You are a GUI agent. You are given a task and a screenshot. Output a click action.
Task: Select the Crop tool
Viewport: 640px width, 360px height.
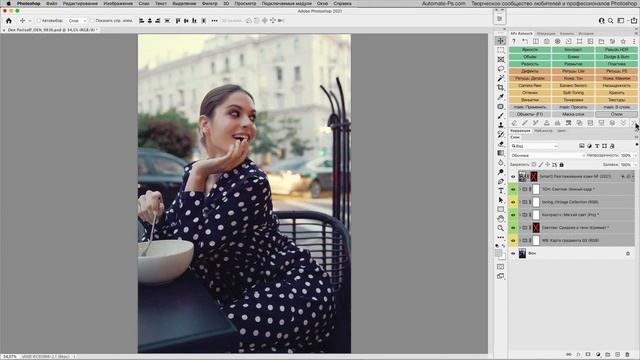[500, 87]
